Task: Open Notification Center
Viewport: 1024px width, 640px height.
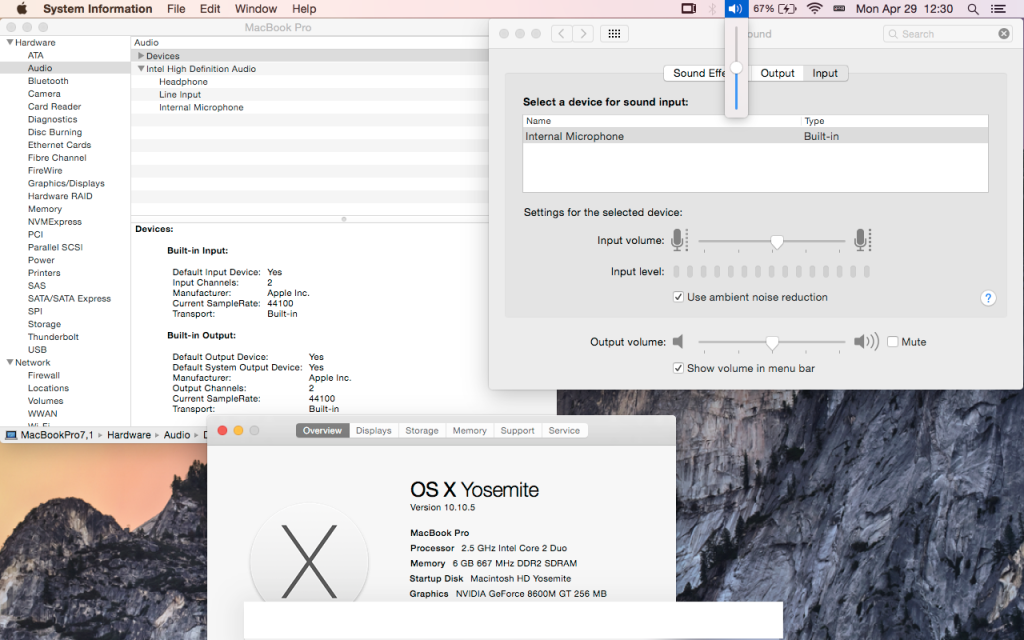Action: [x=998, y=9]
